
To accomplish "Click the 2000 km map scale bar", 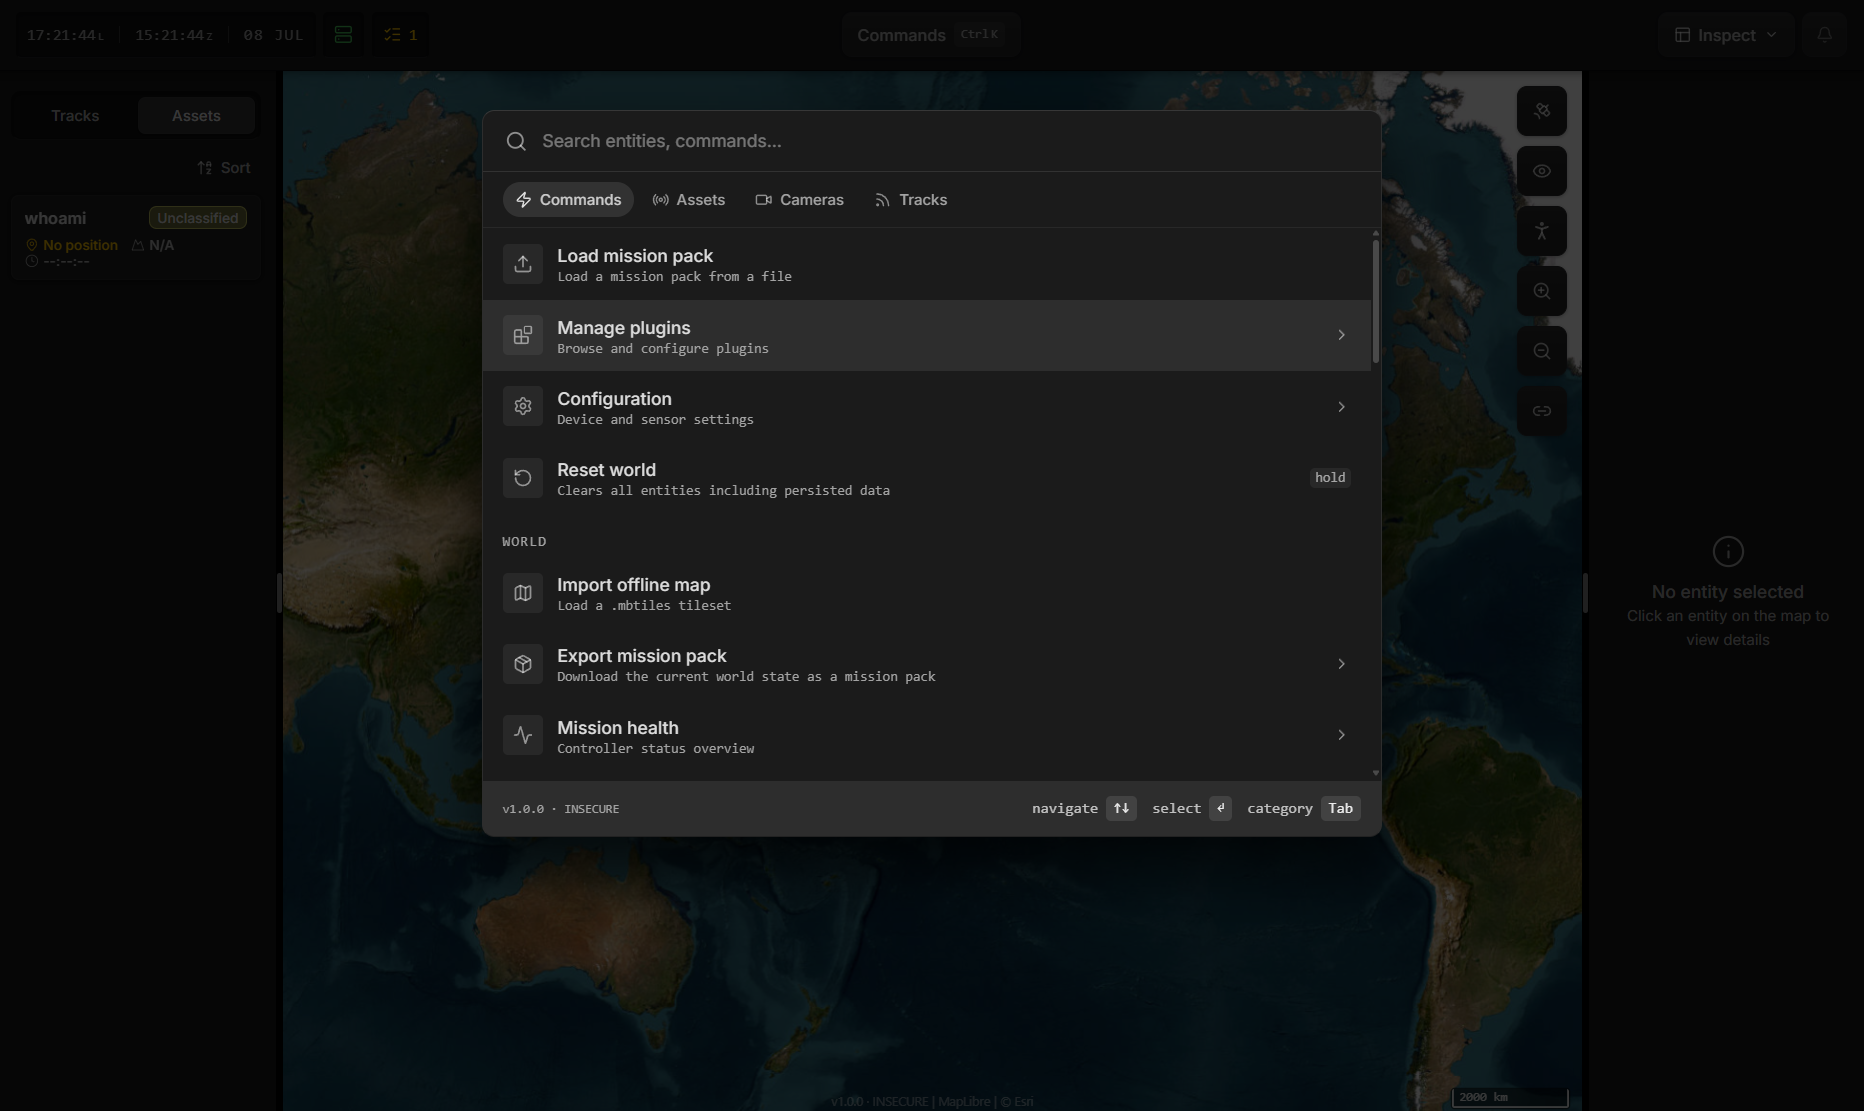I will tap(1510, 1097).
